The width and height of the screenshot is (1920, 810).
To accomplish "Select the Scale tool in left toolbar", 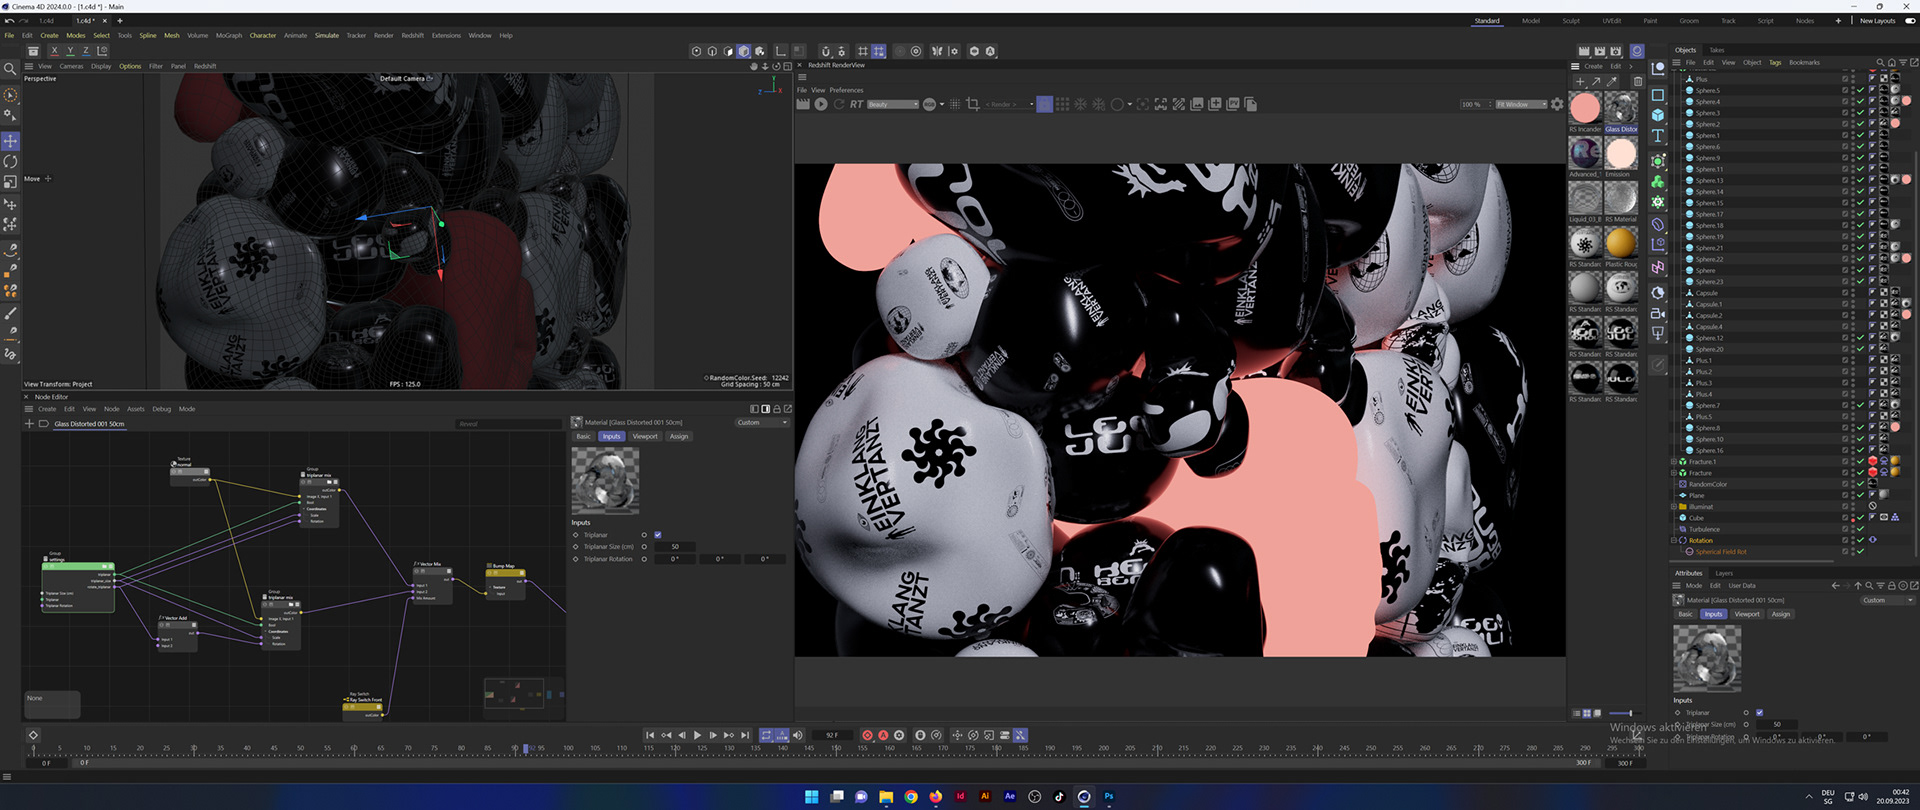I will pyautogui.click(x=10, y=182).
